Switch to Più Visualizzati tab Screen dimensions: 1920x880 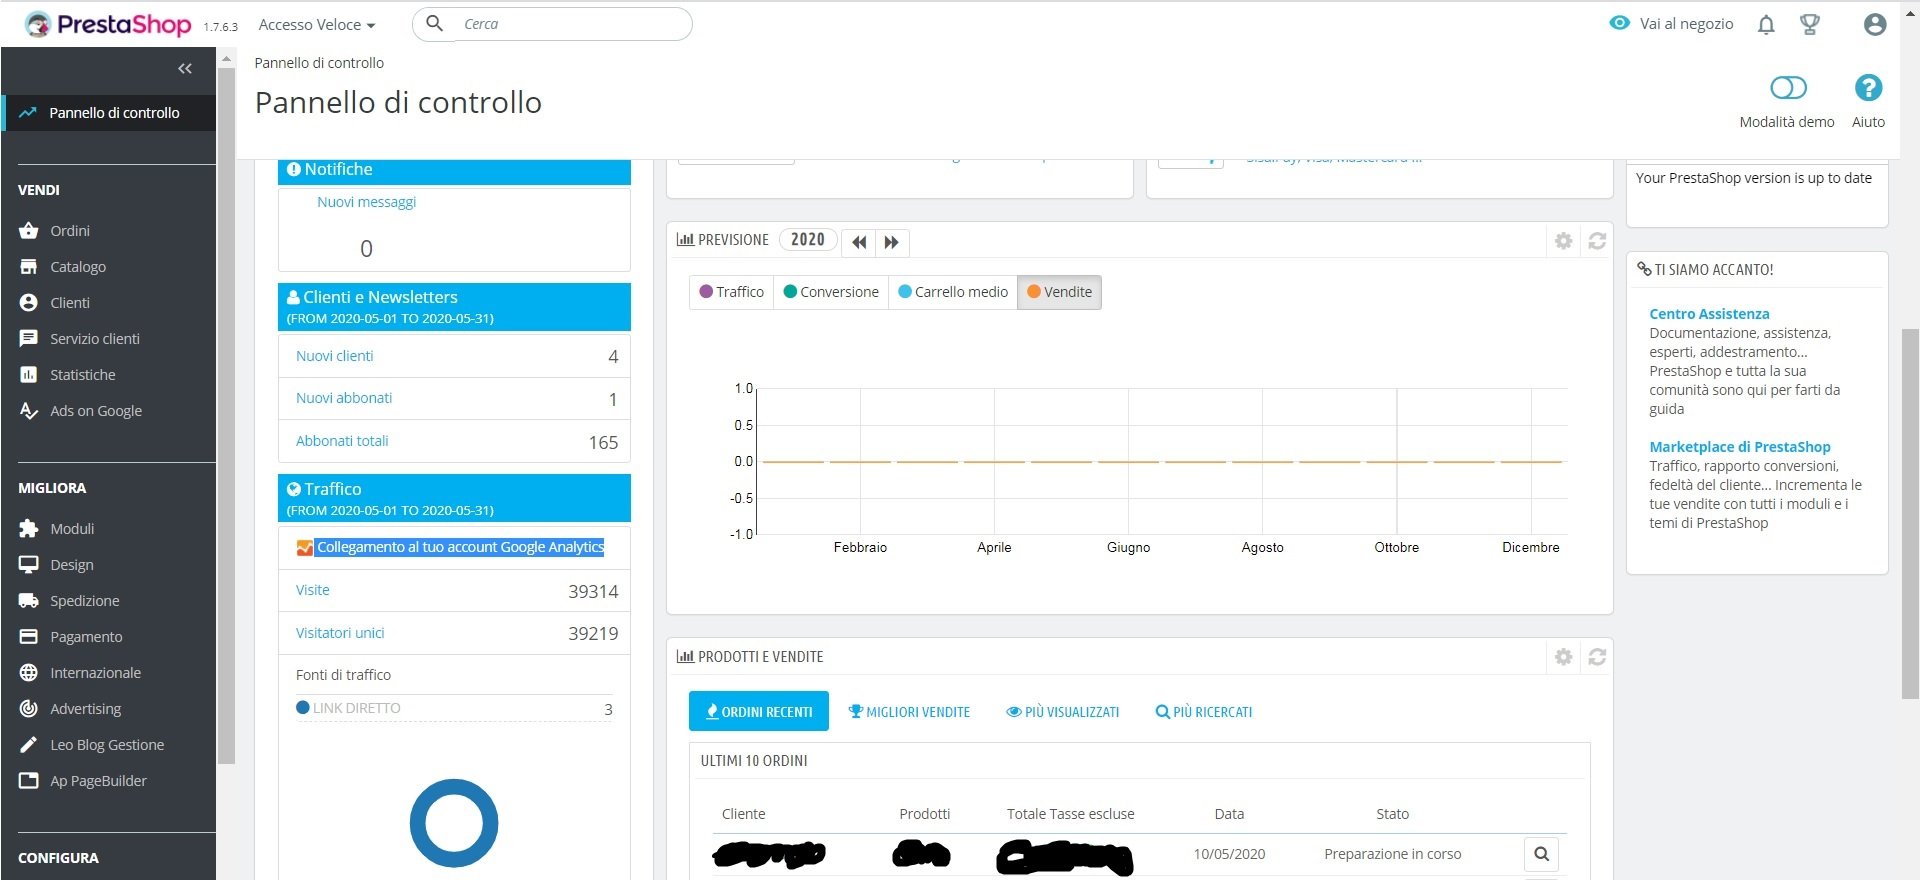[x=1062, y=712]
